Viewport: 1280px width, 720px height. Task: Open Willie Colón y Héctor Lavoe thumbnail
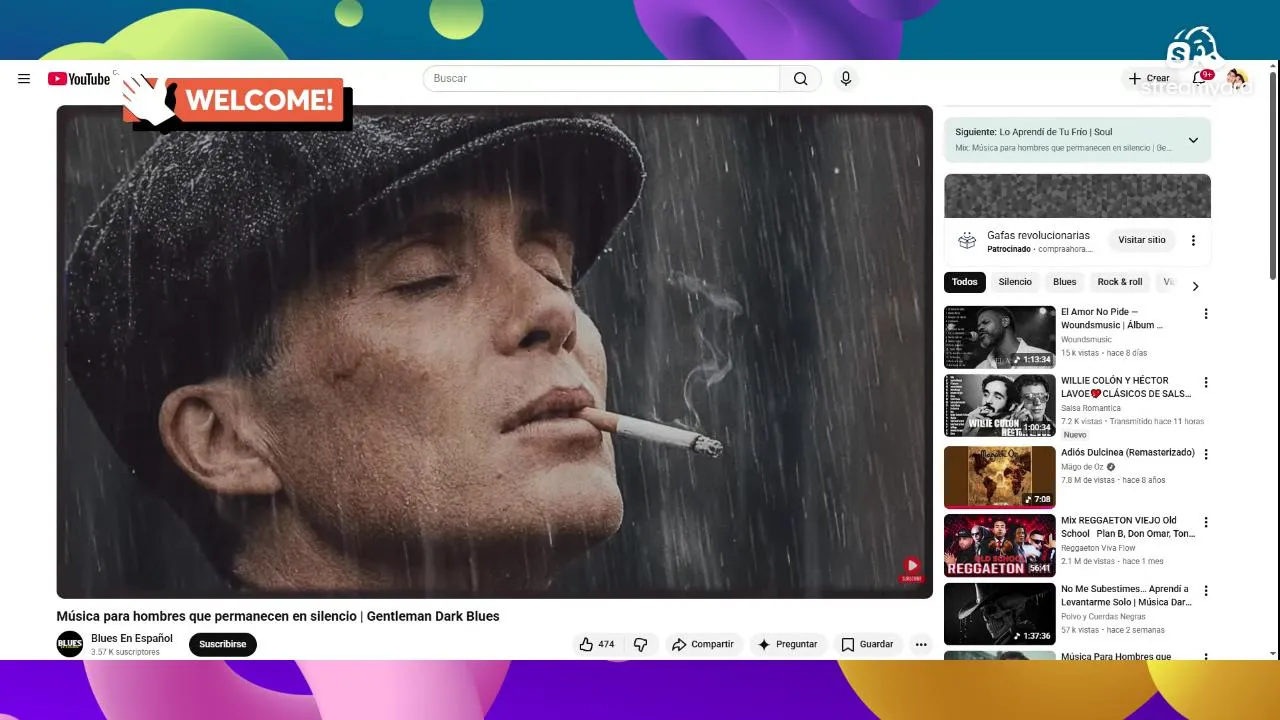pos(1000,406)
